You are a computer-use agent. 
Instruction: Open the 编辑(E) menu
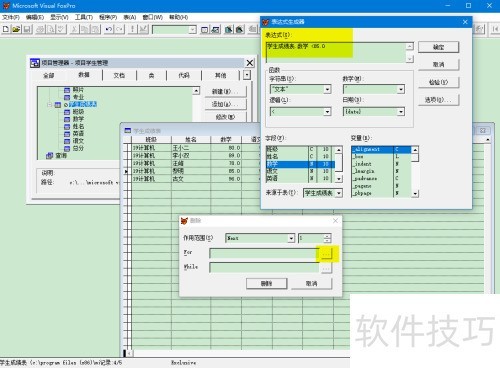point(35,17)
